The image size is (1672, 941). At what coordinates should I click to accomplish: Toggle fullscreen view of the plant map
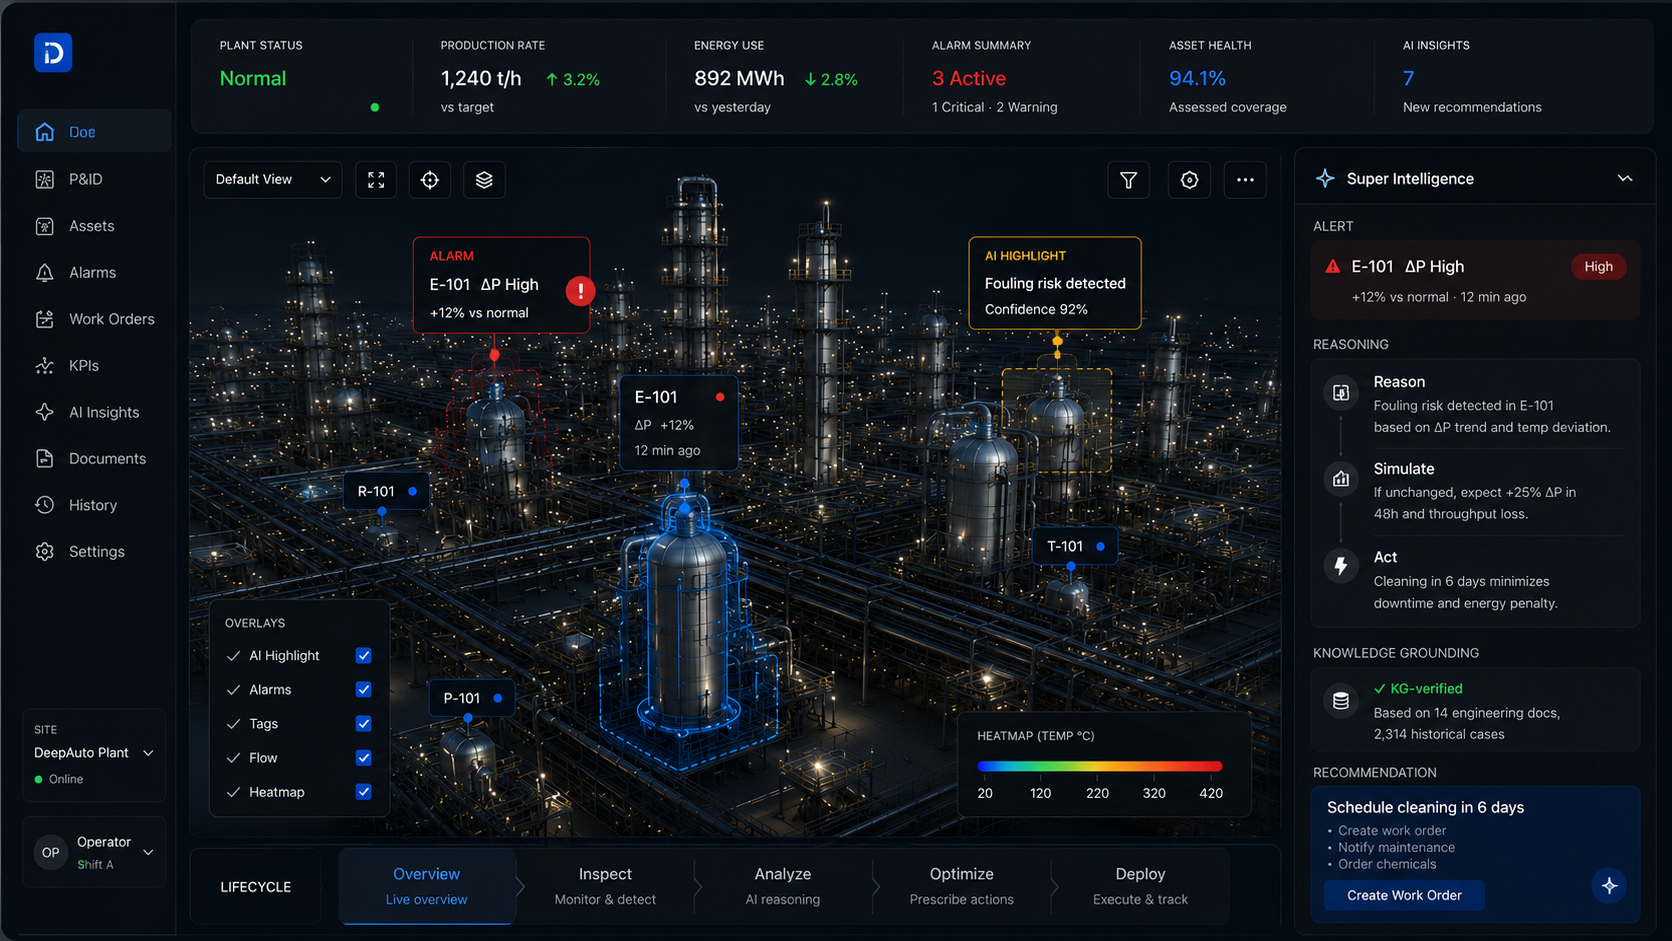(x=376, y=180)
